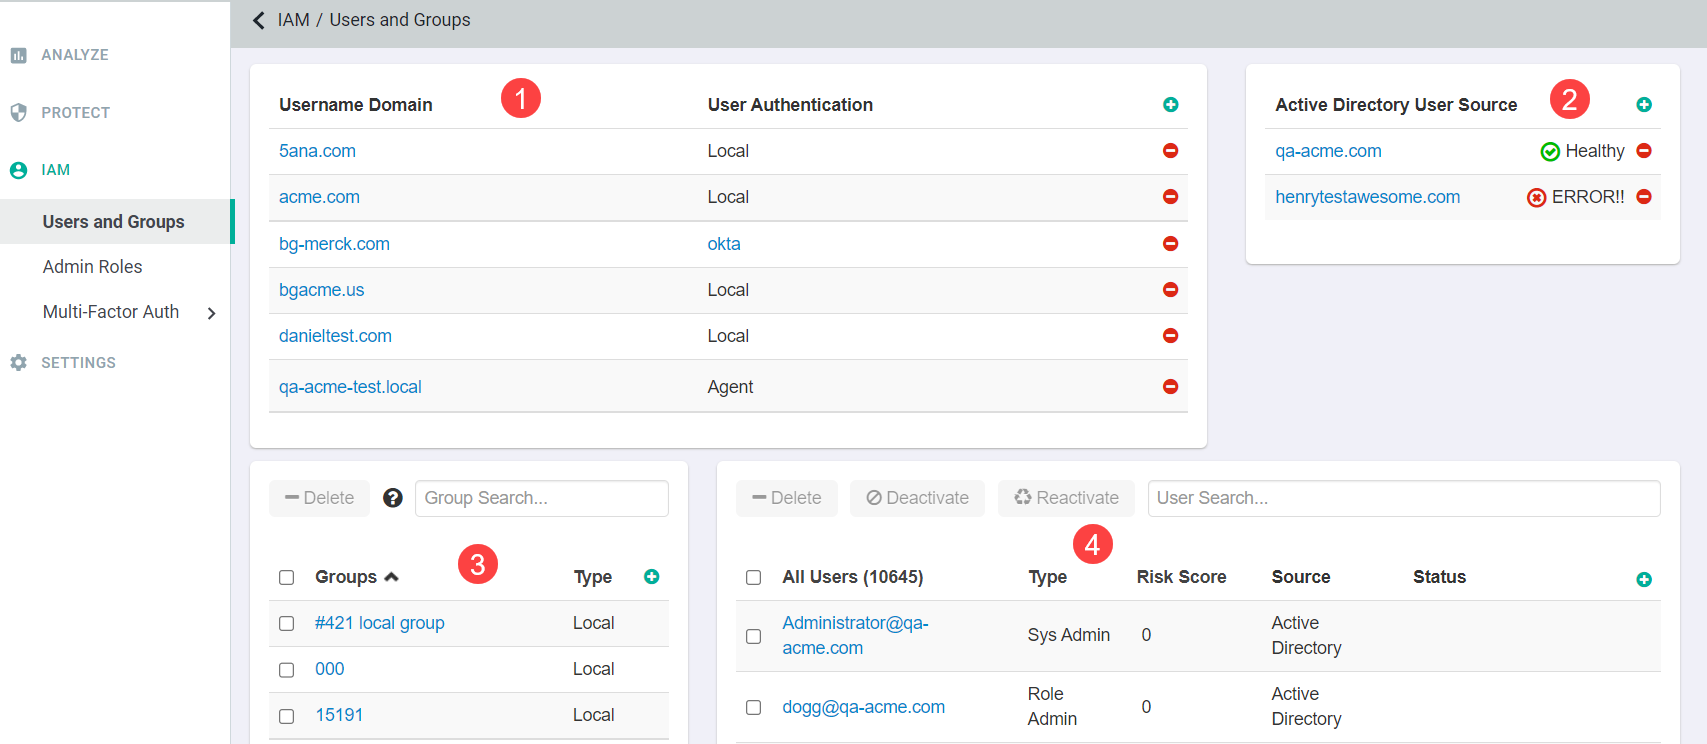Viewport: 1707px width, 744px height.
Task: Add a new user with plus icon
Action: coord(1643,580)
